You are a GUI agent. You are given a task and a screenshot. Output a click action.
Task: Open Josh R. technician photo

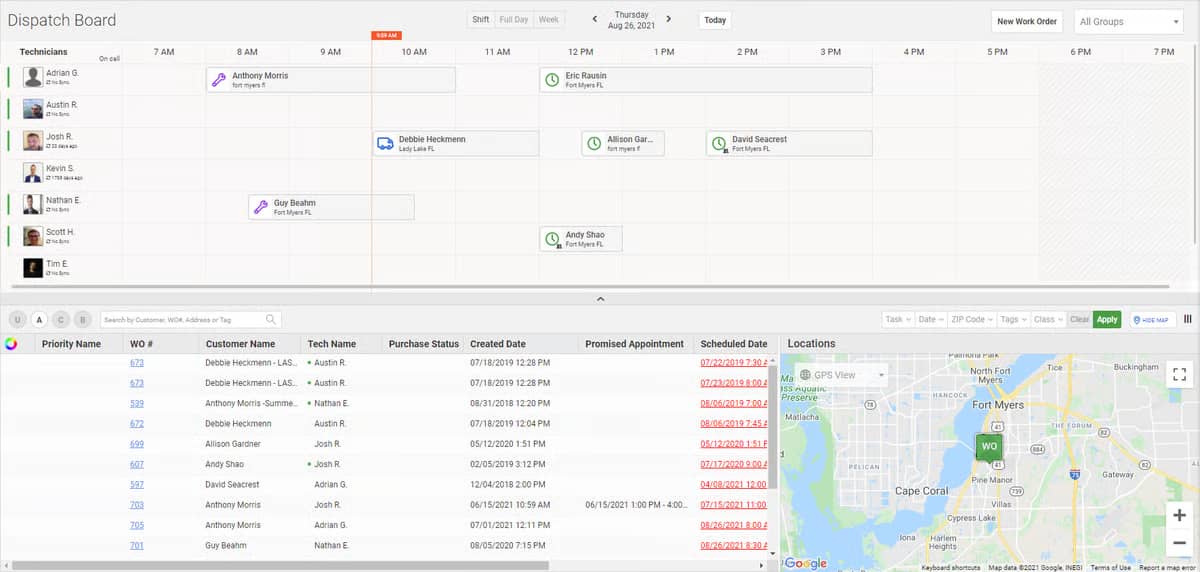click(33, 141)
